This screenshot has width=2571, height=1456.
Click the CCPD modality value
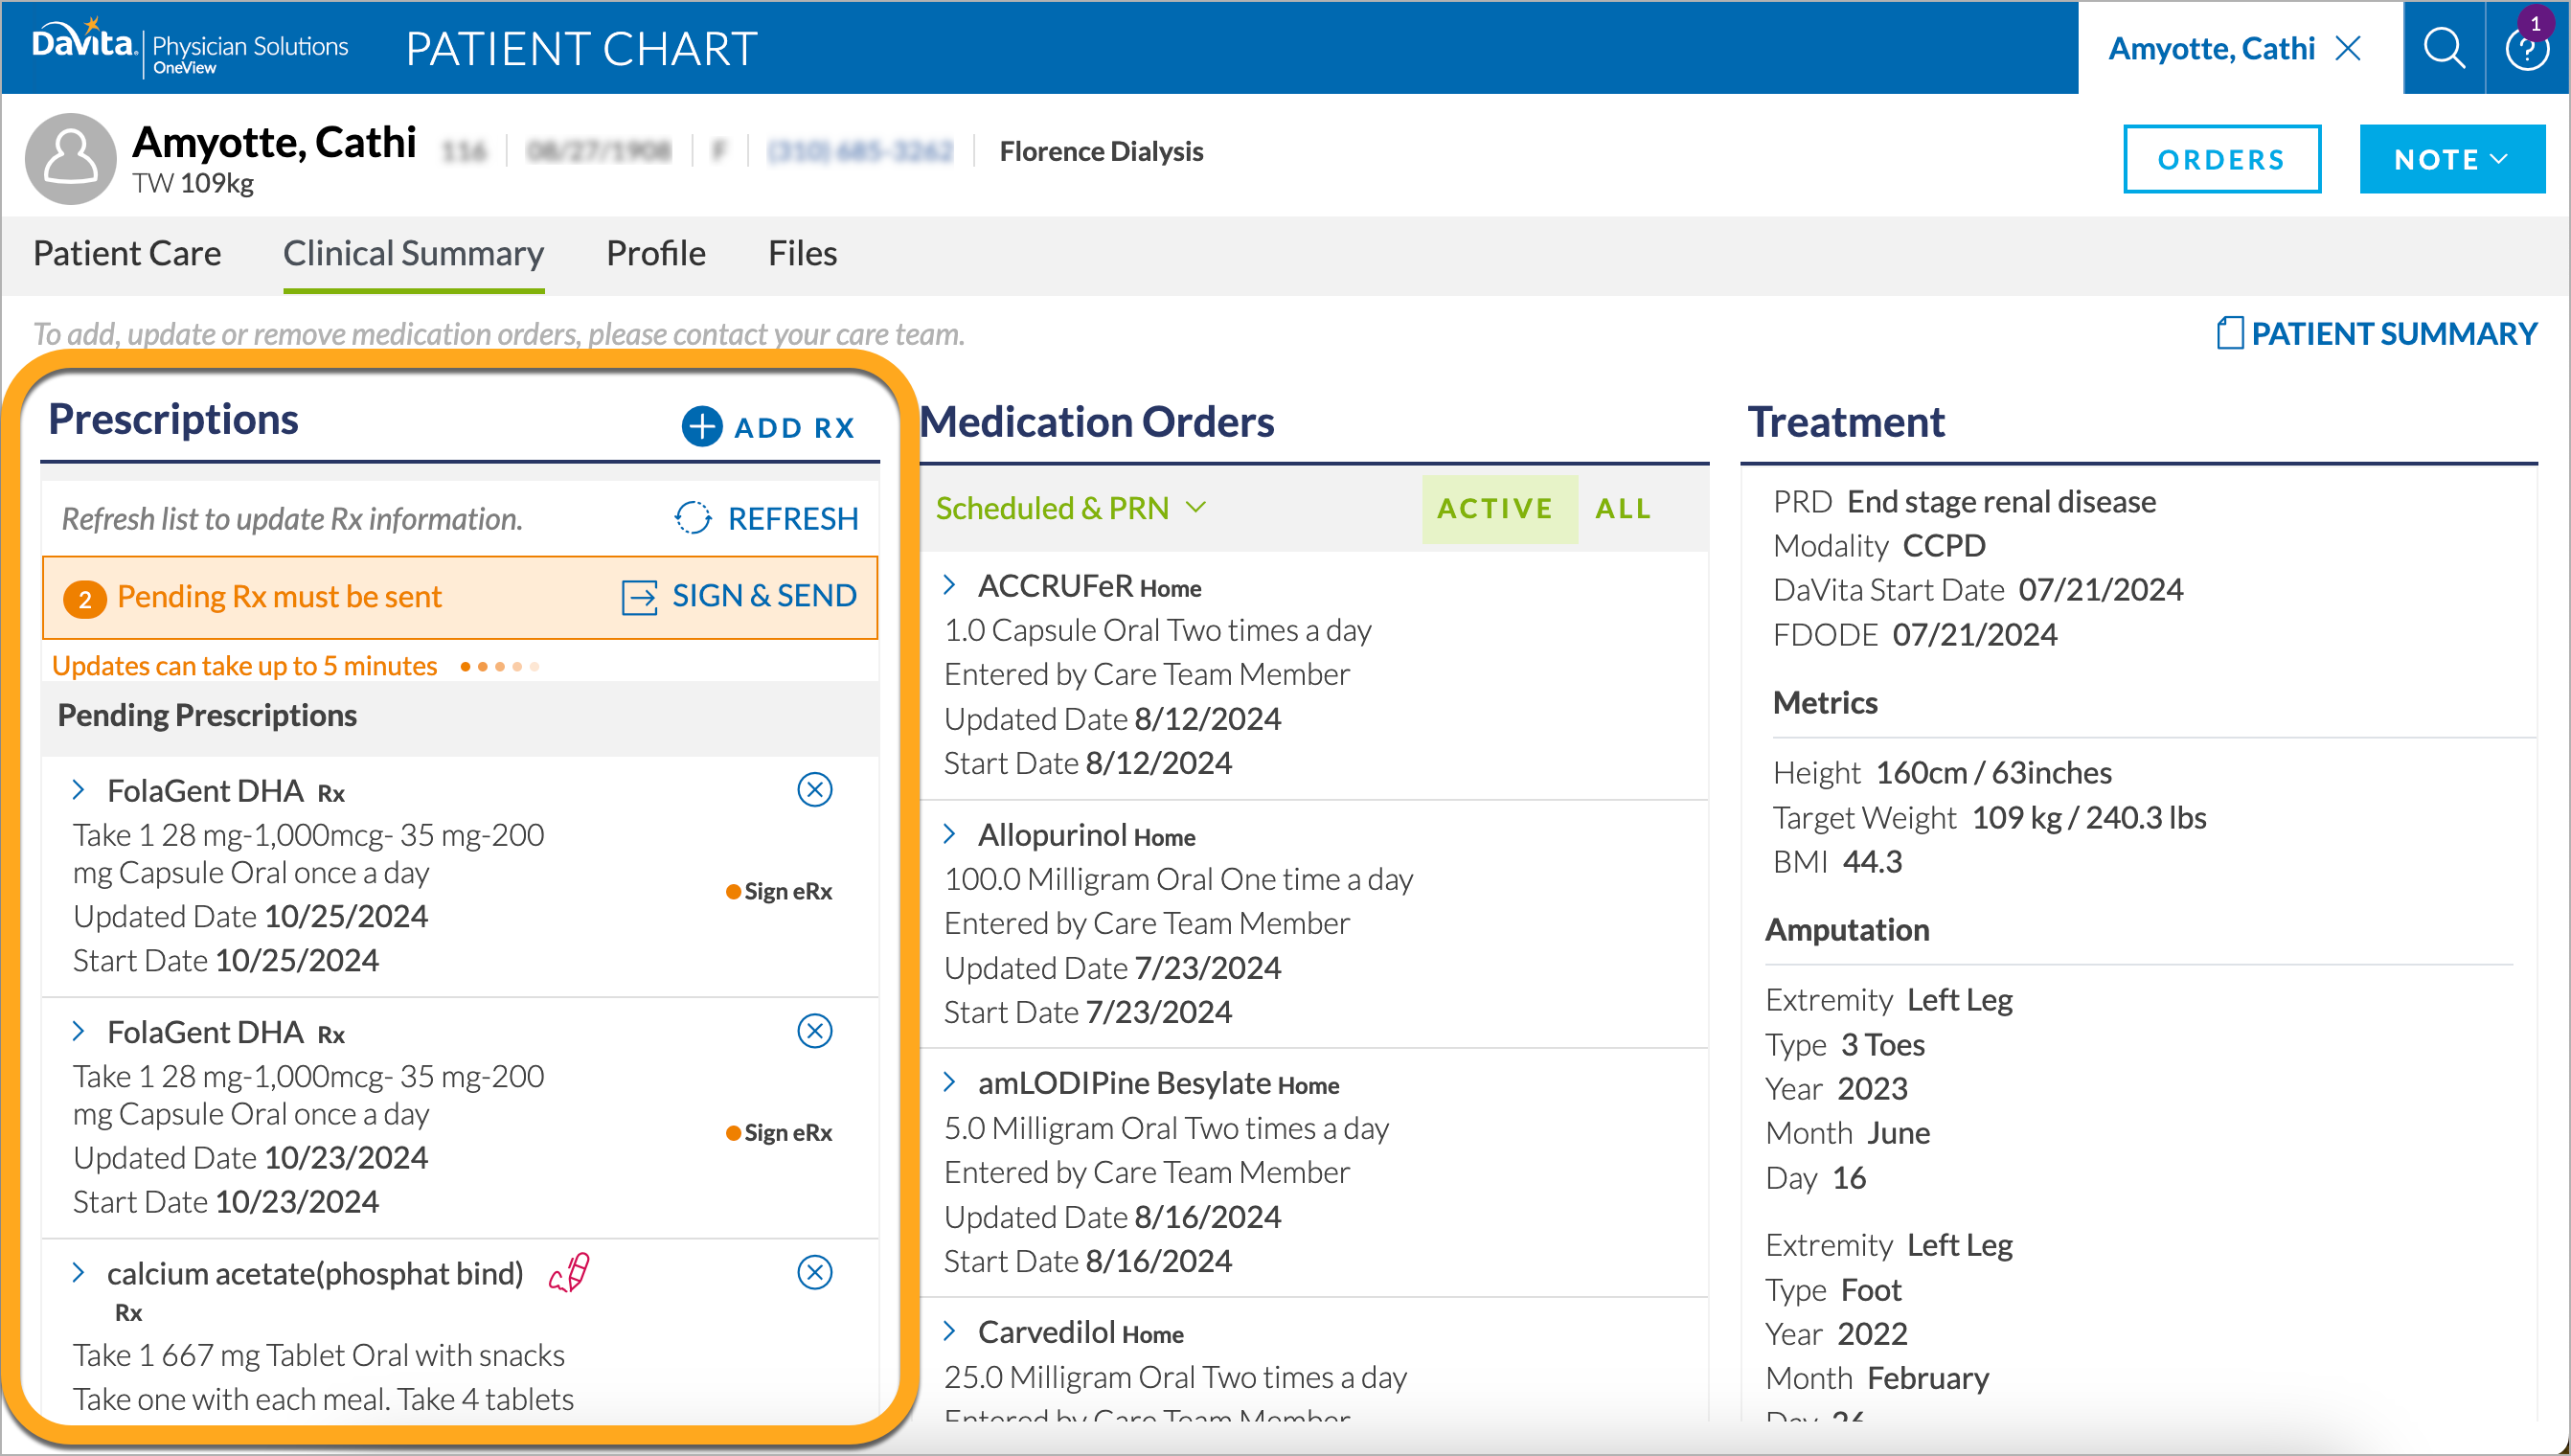[x=1943, y=545]
